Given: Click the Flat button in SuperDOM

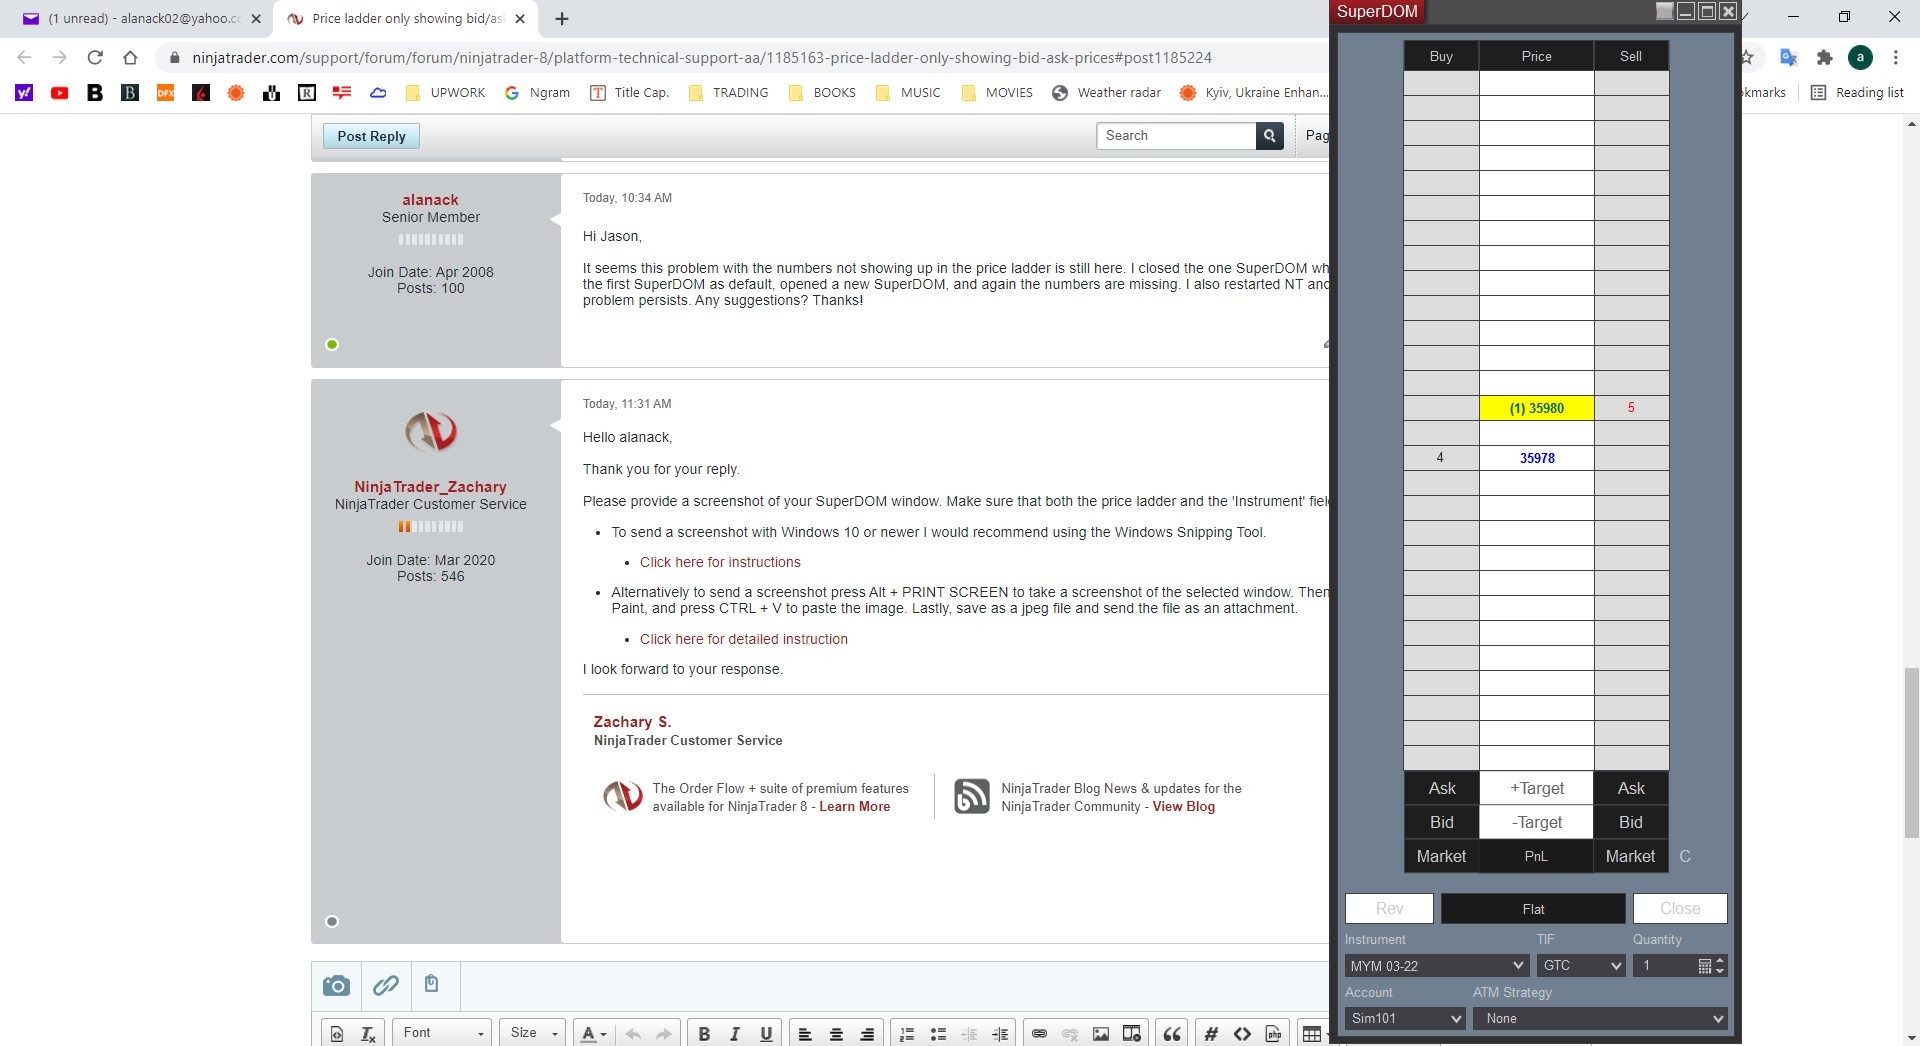Looking at the screenshot, I should [1533, 909].
